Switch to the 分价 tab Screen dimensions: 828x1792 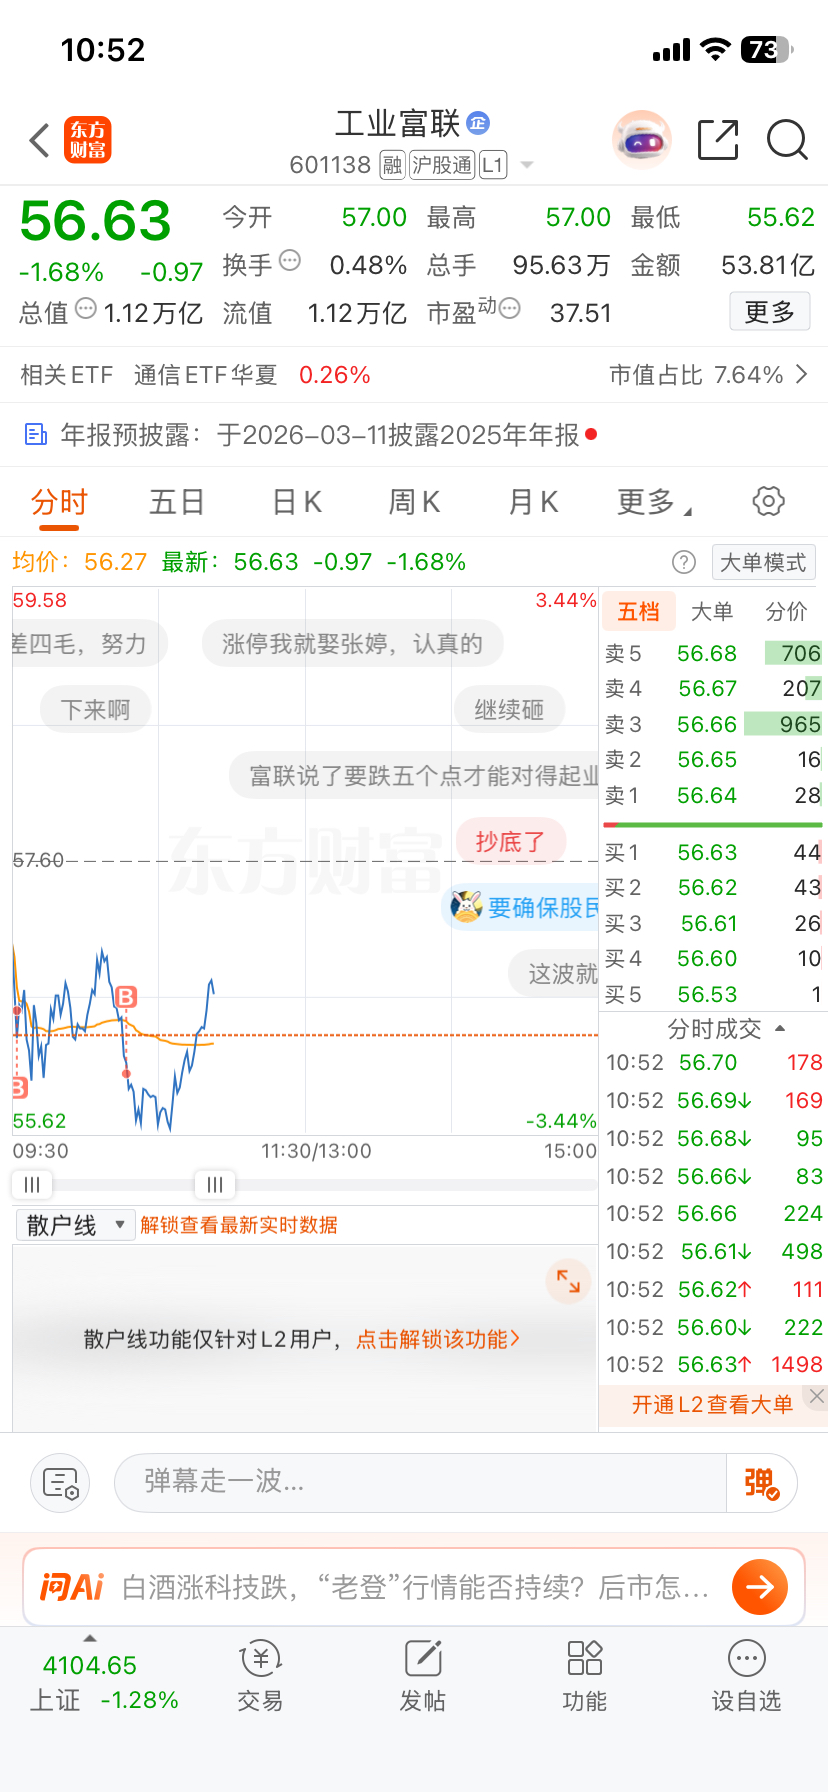coord(786,611)
